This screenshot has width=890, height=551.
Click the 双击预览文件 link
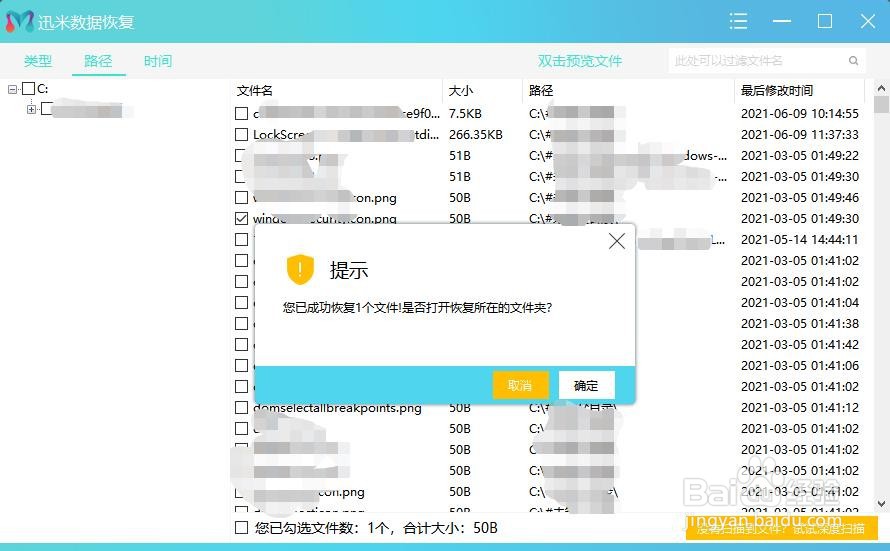pyautogui.click(x=580, y=61)
